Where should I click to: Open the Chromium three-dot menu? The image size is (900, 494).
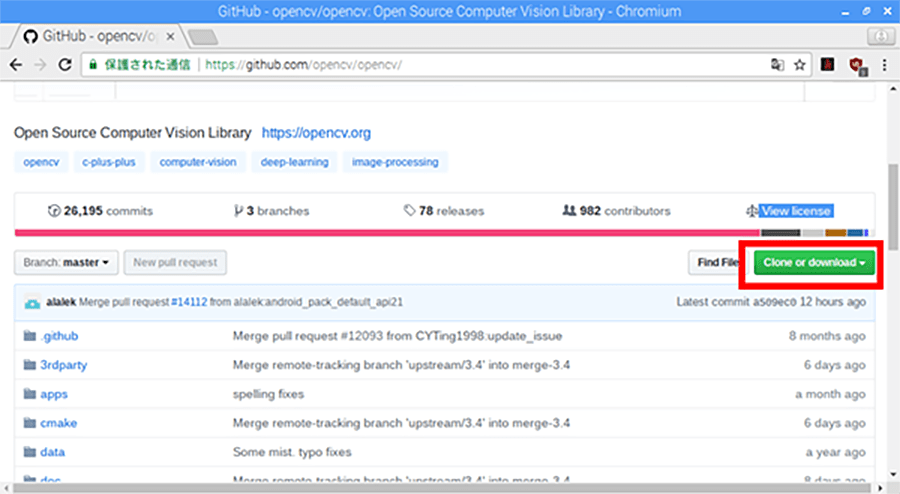[885, 65]
